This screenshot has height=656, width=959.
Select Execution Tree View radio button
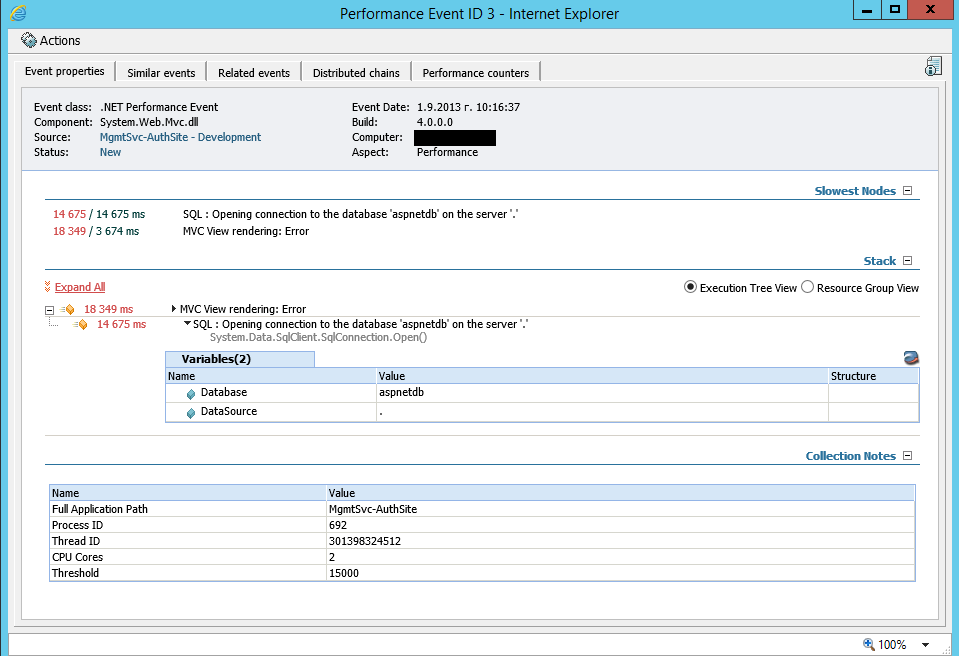coord(690,288)
